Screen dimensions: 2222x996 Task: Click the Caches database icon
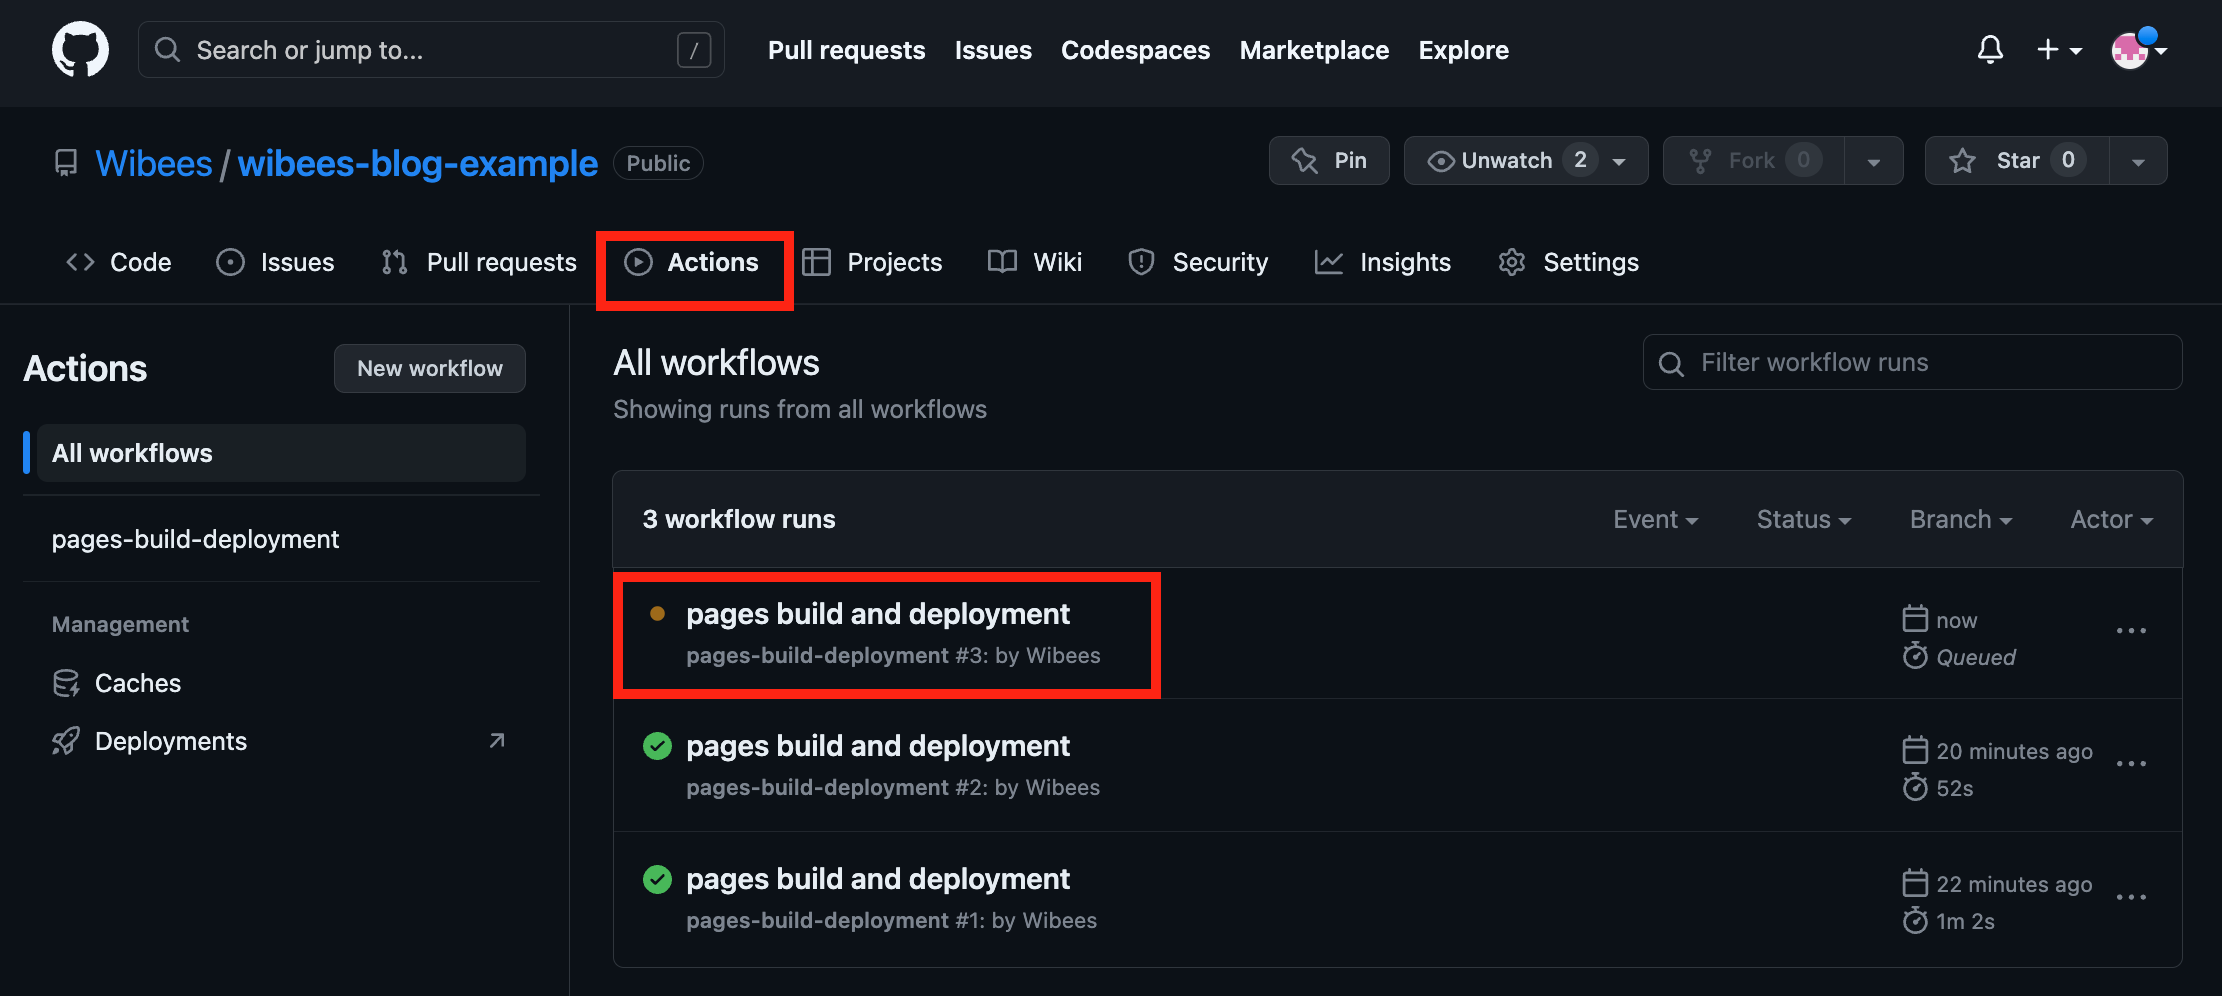66,683
